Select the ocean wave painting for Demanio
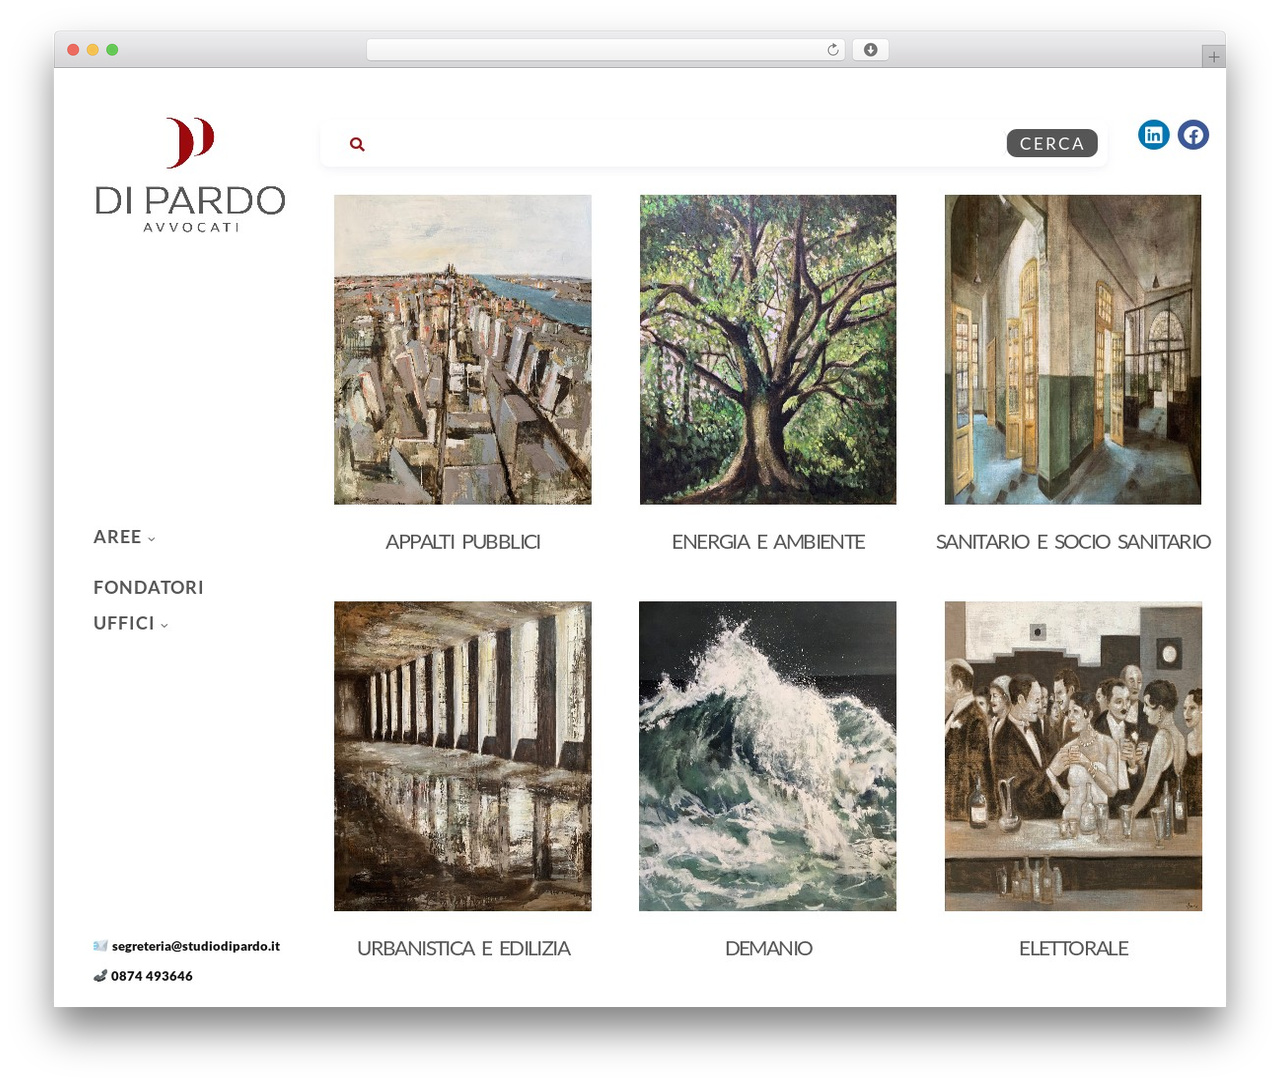The width and height of the screenshot is (1280, 1084). tap(768, 756)
